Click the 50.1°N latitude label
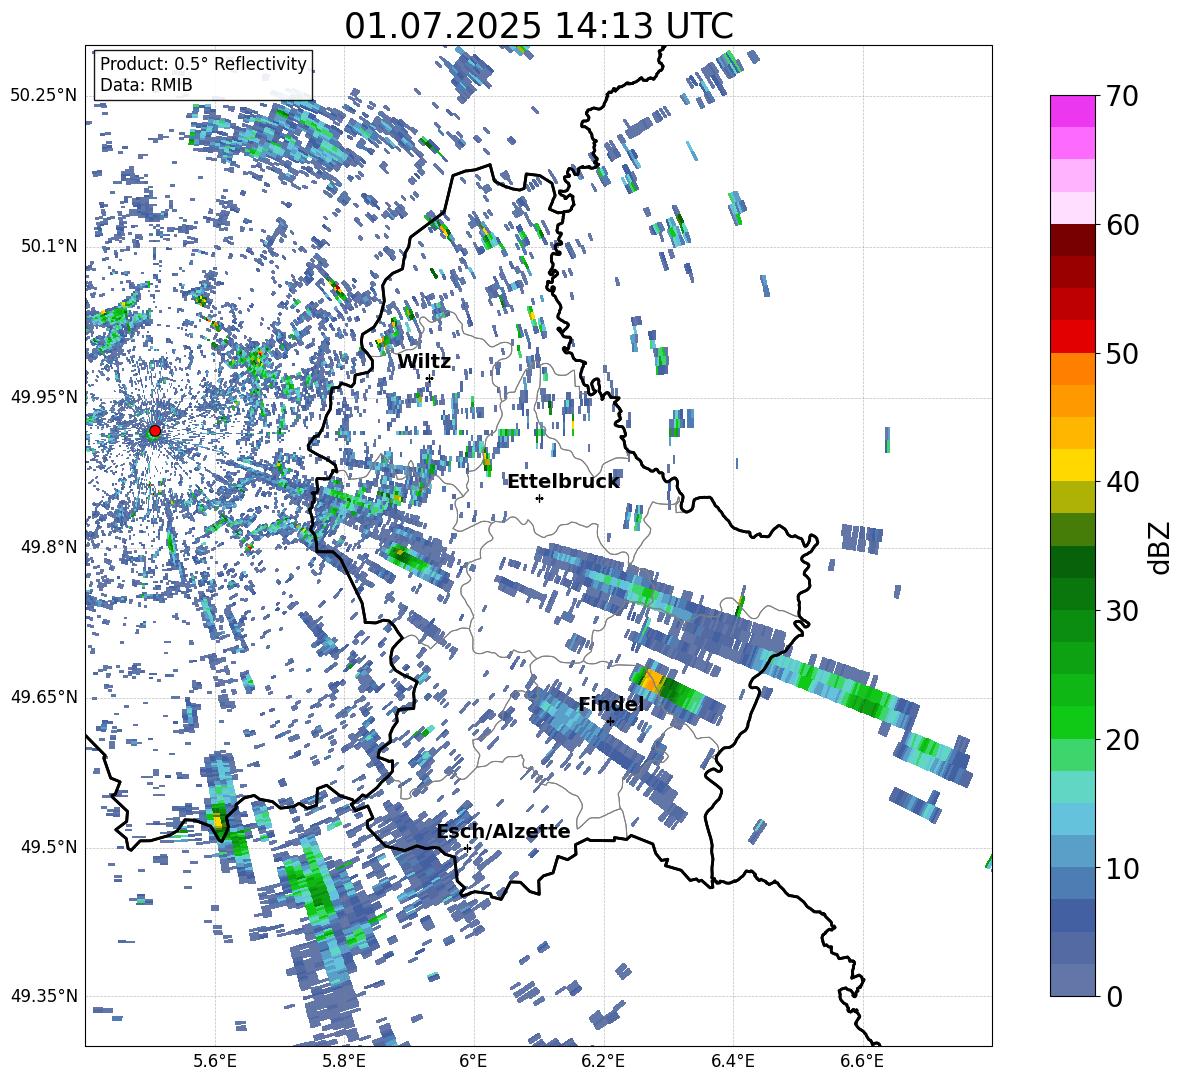 click(x=50, y=246)
